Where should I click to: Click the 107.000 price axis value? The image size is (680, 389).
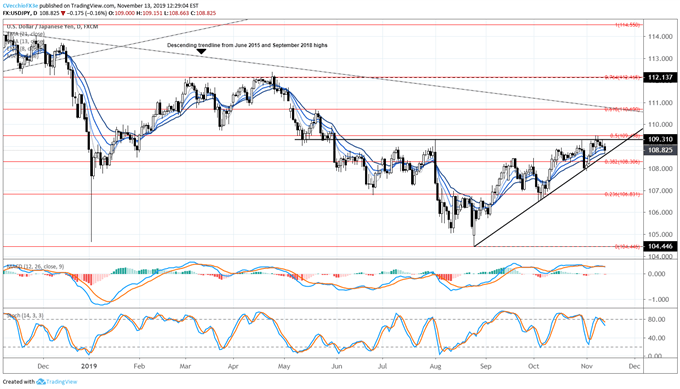point(660,191)
